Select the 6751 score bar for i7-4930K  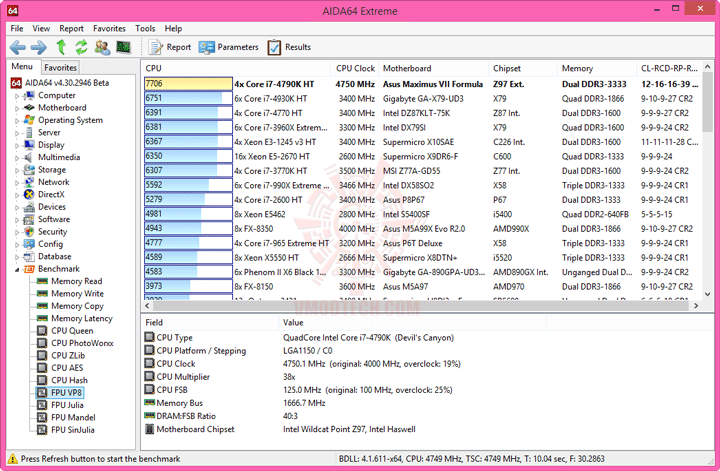[188, 98]
